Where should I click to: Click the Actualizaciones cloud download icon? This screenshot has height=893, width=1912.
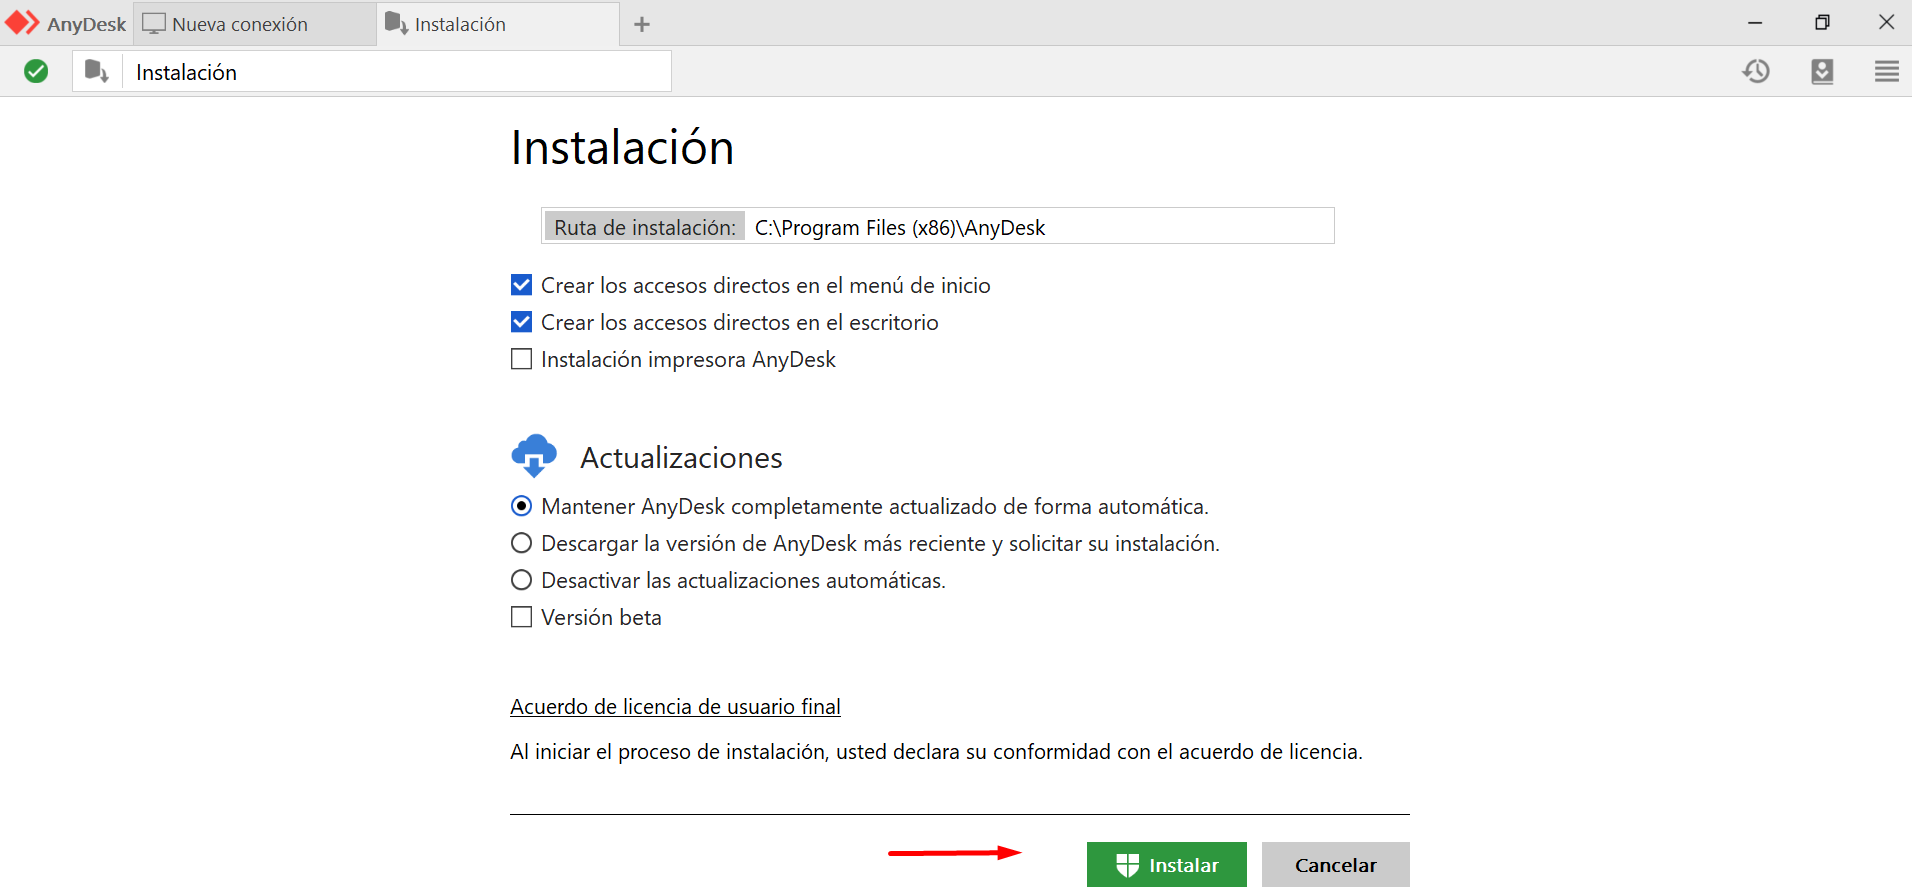[534, 456]
